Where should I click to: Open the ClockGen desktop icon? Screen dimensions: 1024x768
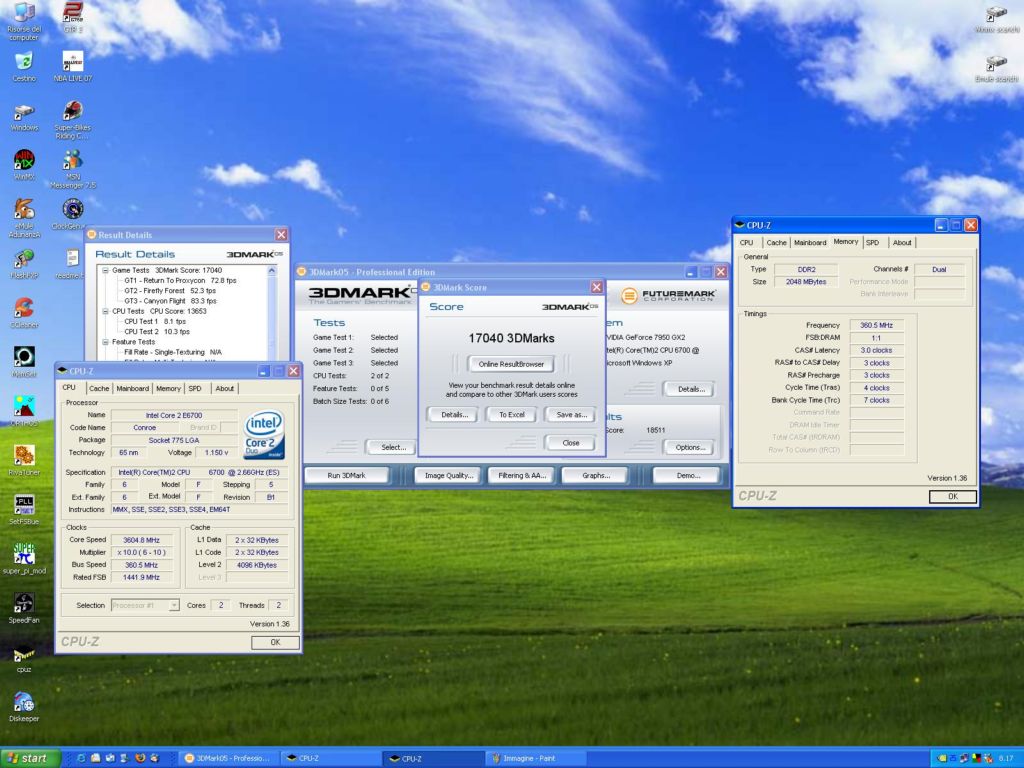72,214
